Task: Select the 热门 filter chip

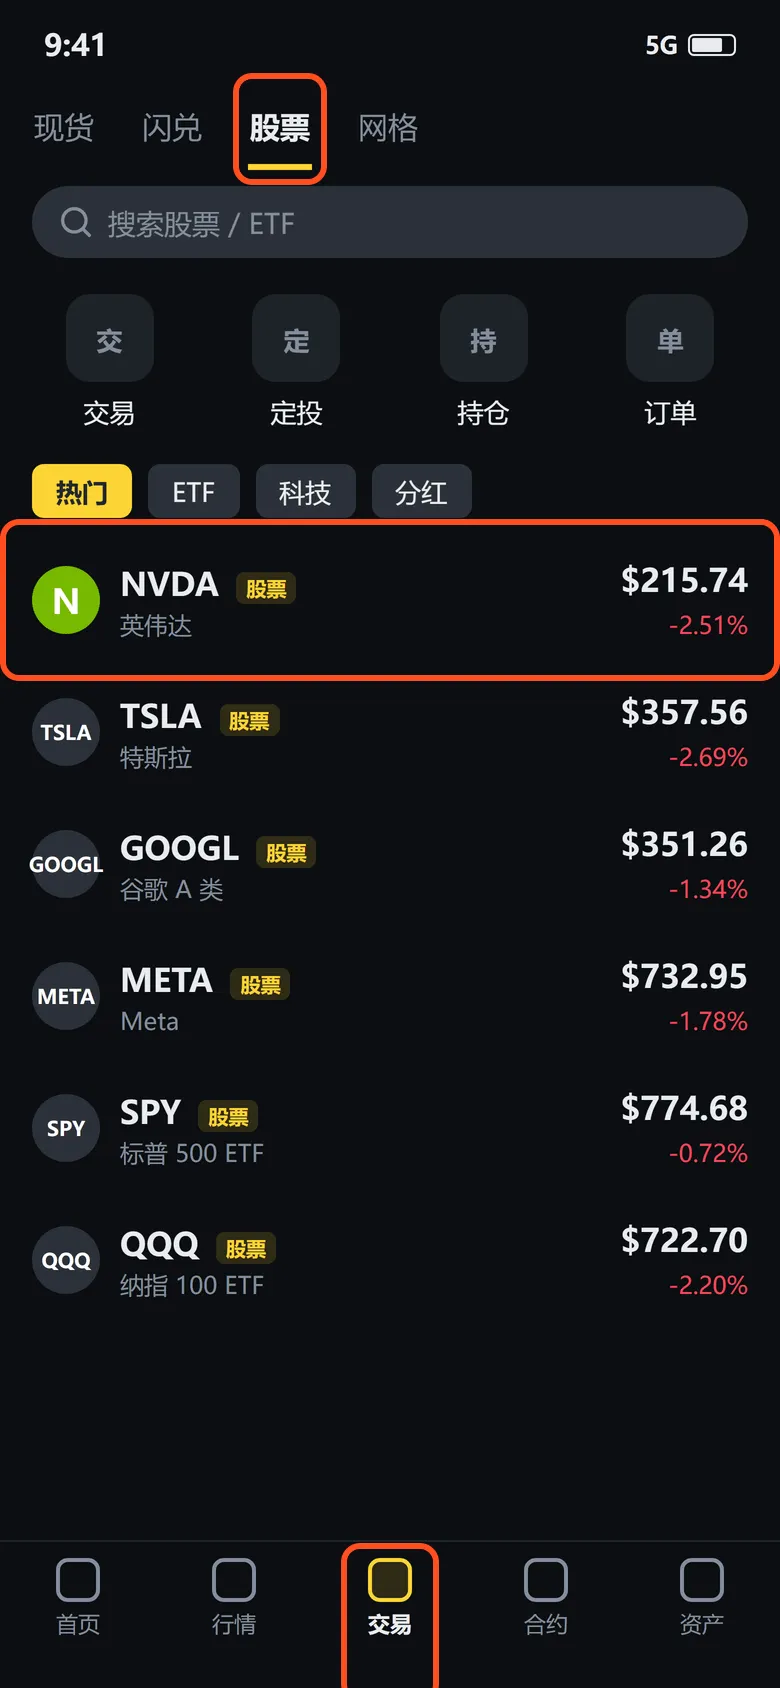Action: [82, 491]
